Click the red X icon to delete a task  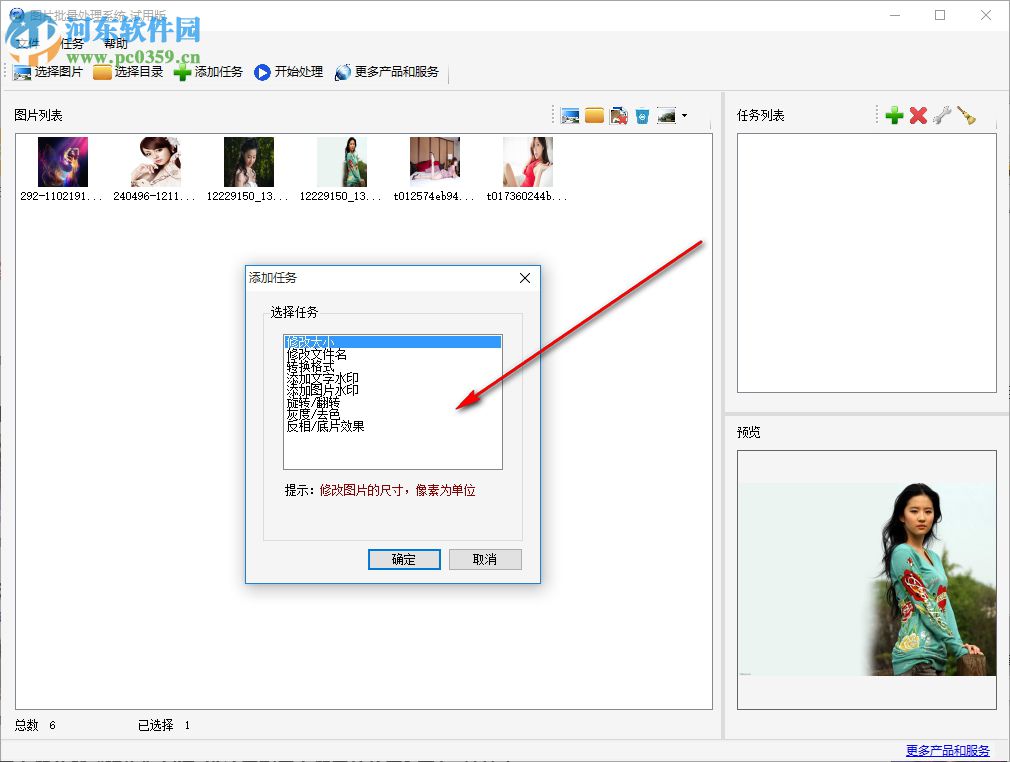coord(918,115)
